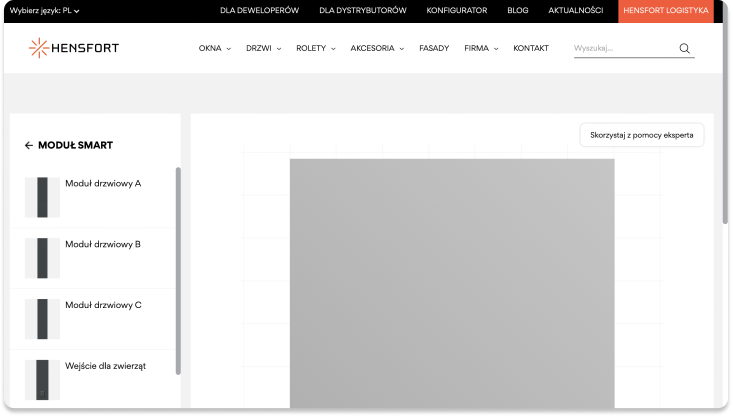
Task: Click the module list scrollbar
Action: (178, 270)
